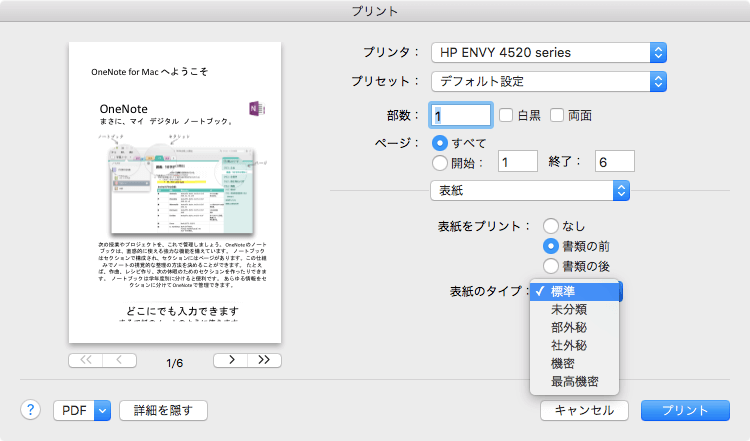This screenshot has width=750, height=441.
Task: Go to the previous preview page
Action: (x=120, y=360)
